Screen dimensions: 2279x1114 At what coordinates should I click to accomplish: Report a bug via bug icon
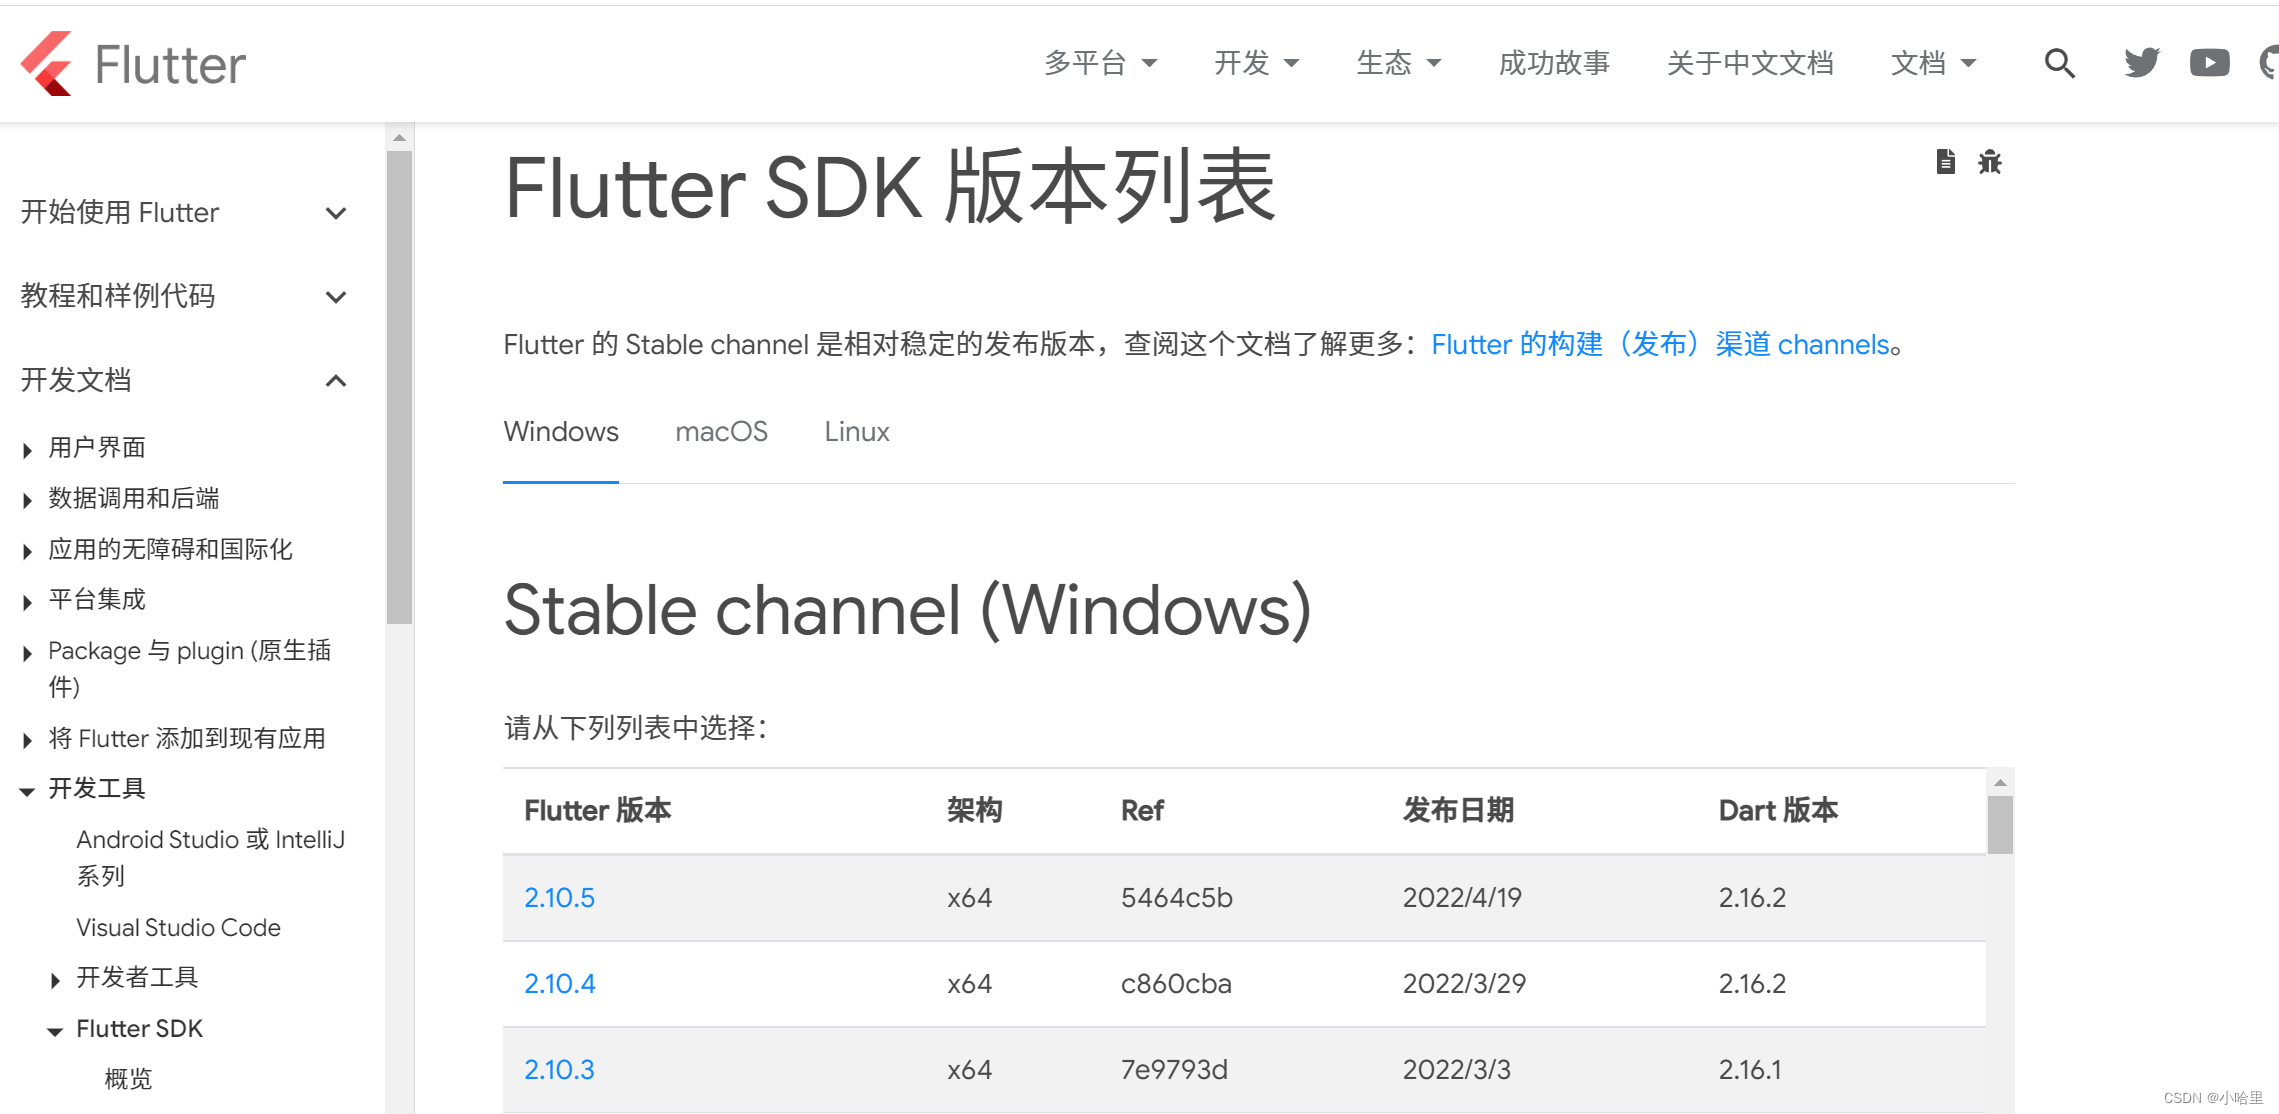[1989, 161]
